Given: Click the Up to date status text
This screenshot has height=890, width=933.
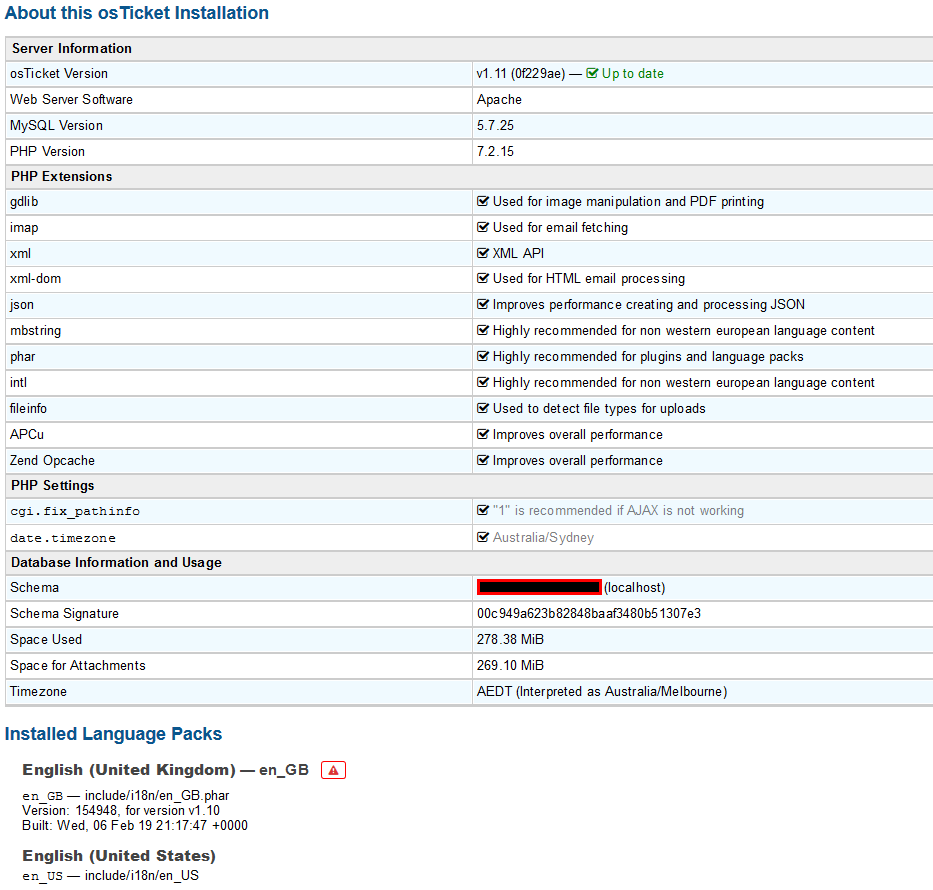Looking at the screenshot, I should click(x=632, y=74).
